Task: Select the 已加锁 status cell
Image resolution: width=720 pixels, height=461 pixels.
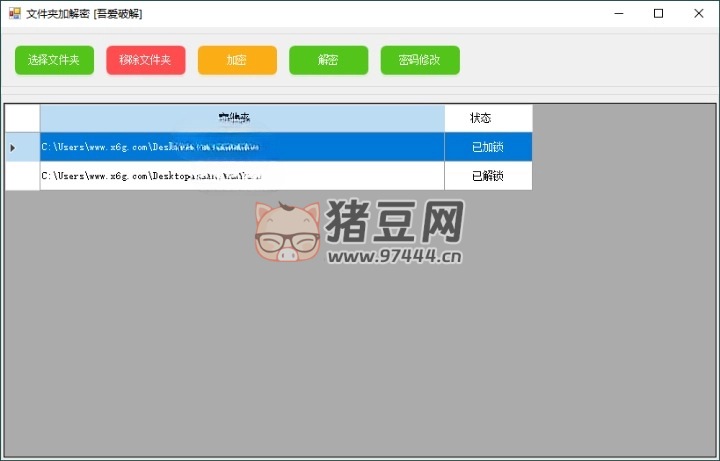Action: (x=488, y=147)
